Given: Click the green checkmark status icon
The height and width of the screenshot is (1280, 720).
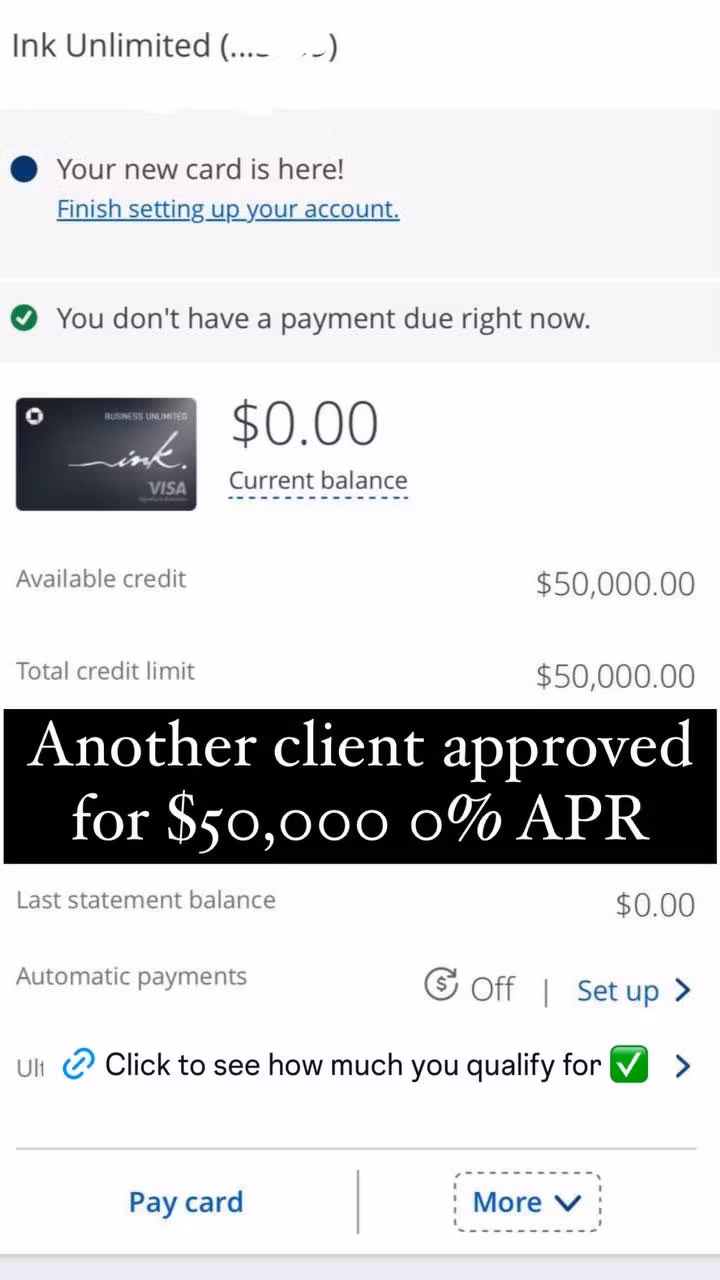Looking at the screenshot, I should click(24, 319).
